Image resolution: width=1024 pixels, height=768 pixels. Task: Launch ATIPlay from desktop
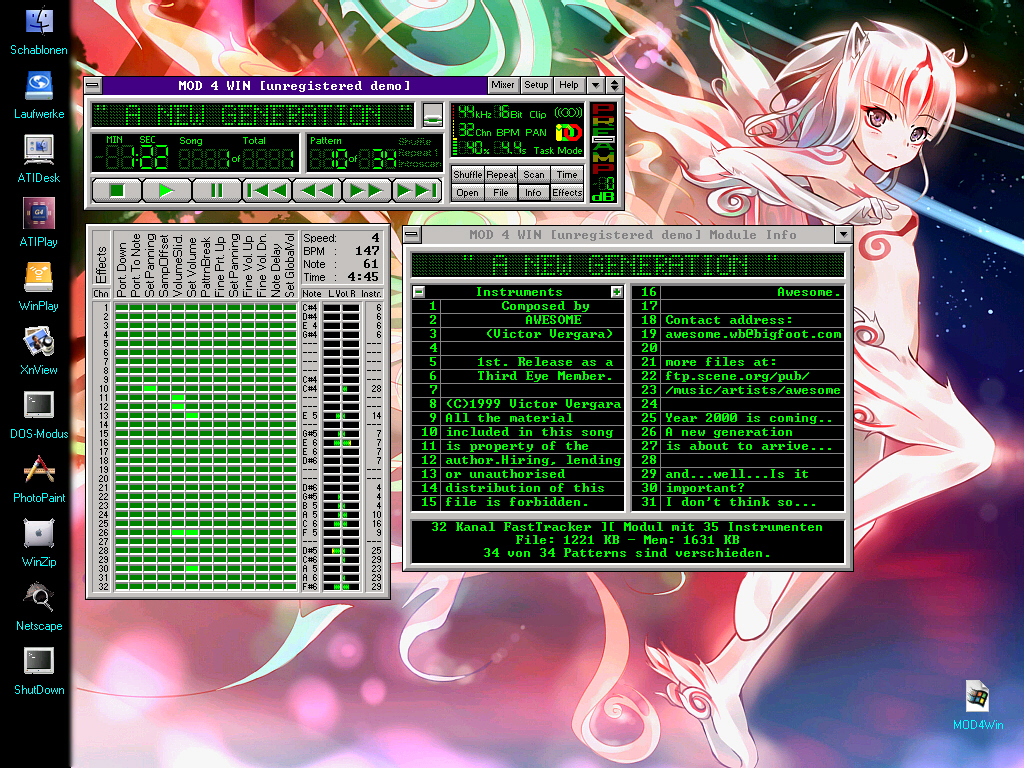click(x=39, y=223)
